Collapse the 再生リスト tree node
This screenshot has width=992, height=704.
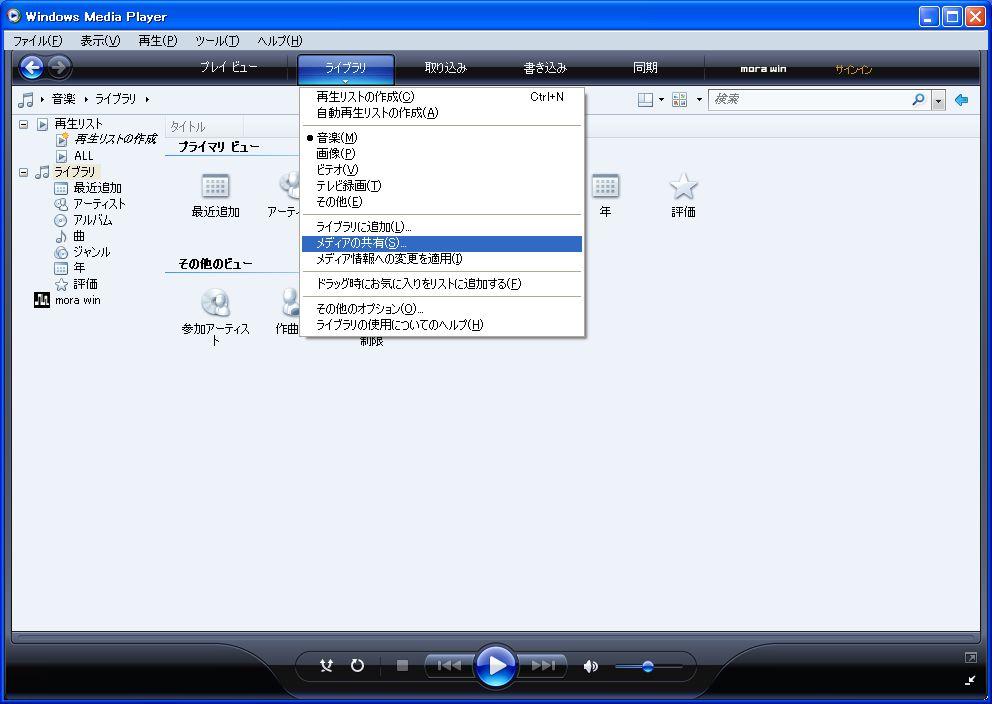tap(23, 124)
